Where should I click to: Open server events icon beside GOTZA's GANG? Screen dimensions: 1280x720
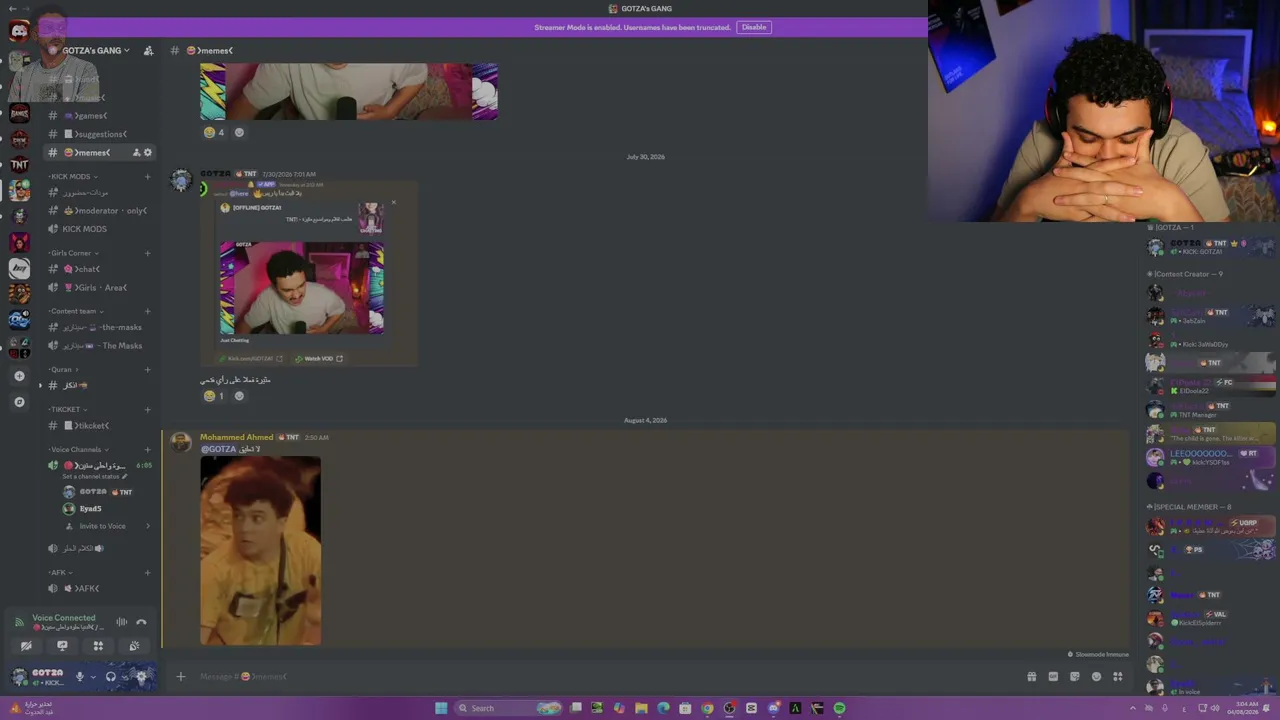148,51
